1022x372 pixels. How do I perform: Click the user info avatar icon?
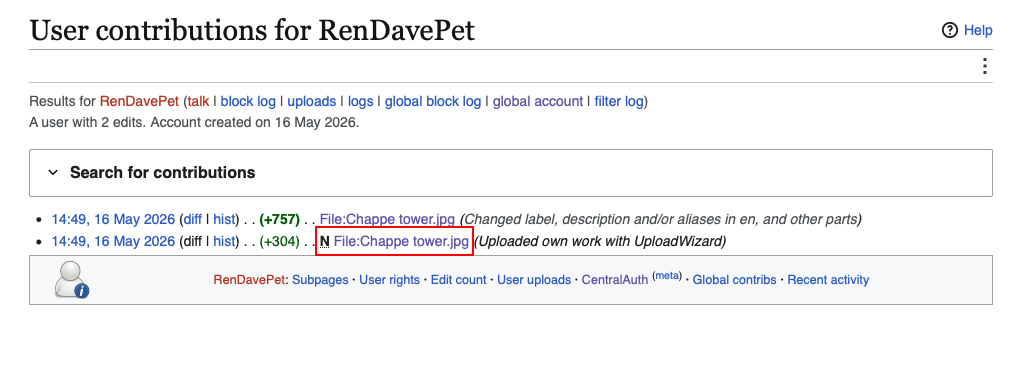pyautogui.click(x=71, y=279)
